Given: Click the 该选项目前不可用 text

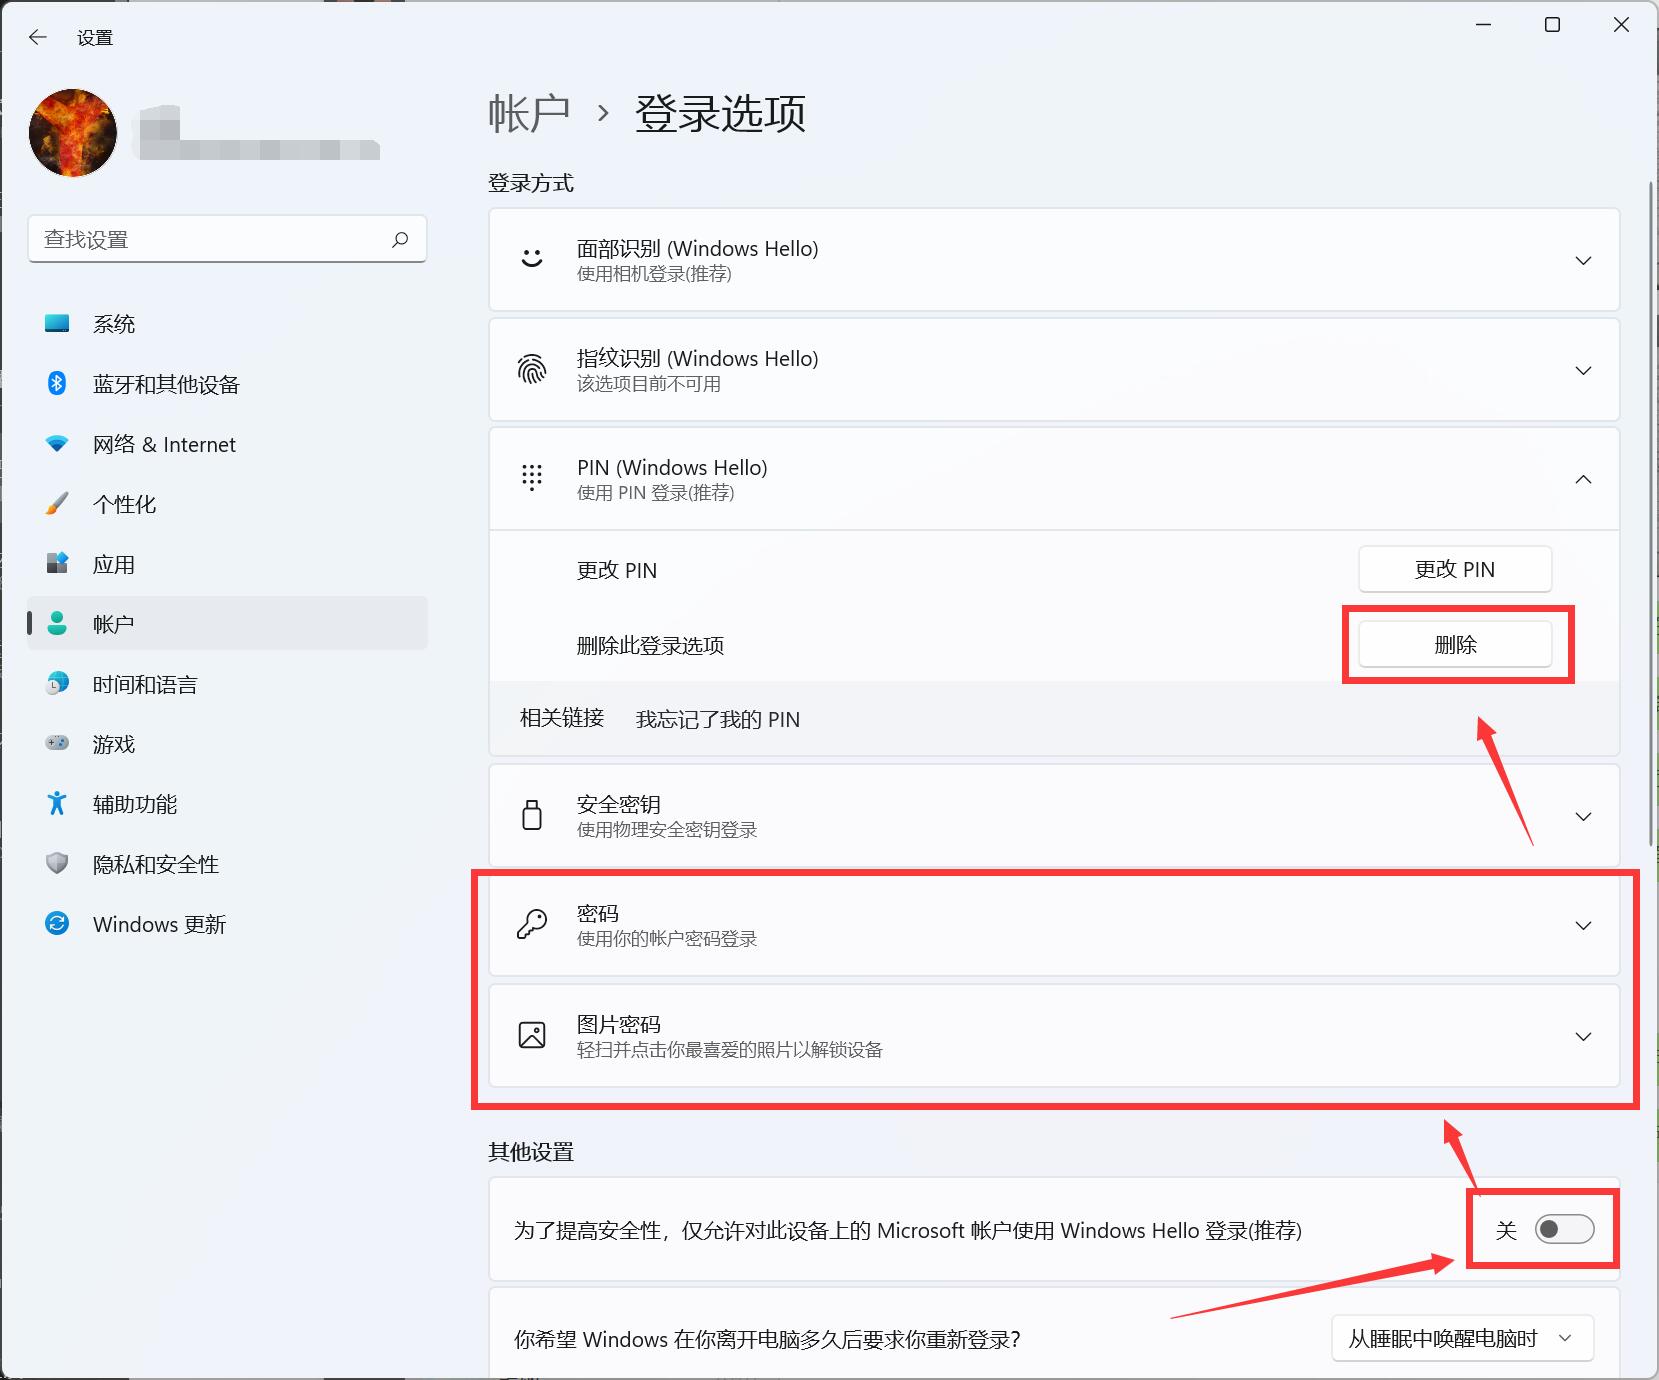Looking at the screenshot, I should [x=649, y=383].
